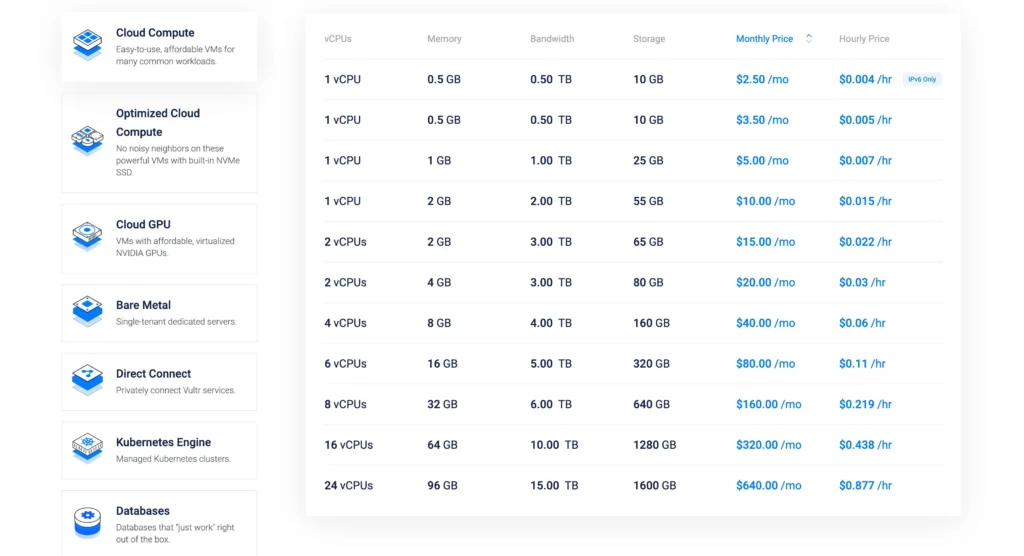The height and width of the screenshot is (556, 1024).
Task: Select the $10.00 /mo price
Action: pyautogui.click(x=765, y=201)
